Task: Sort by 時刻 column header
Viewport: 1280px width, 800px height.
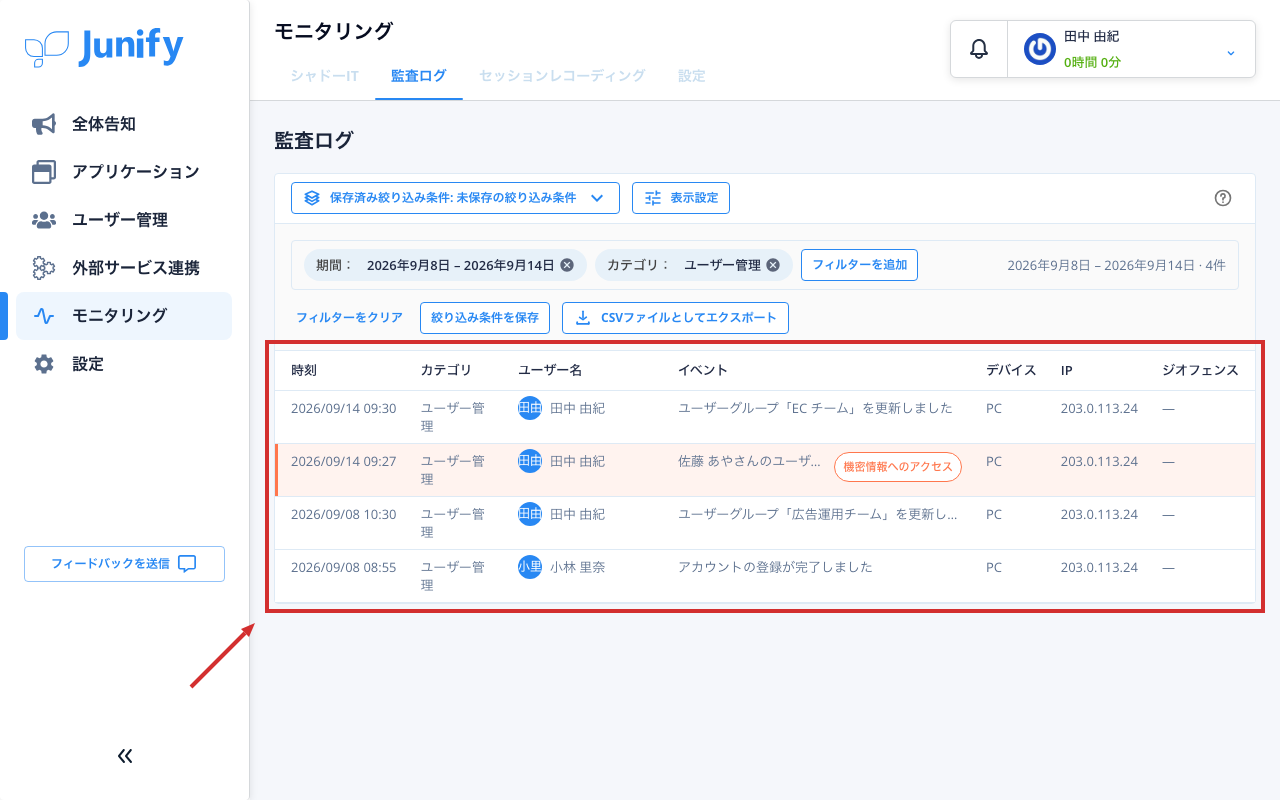Action: 304,370
